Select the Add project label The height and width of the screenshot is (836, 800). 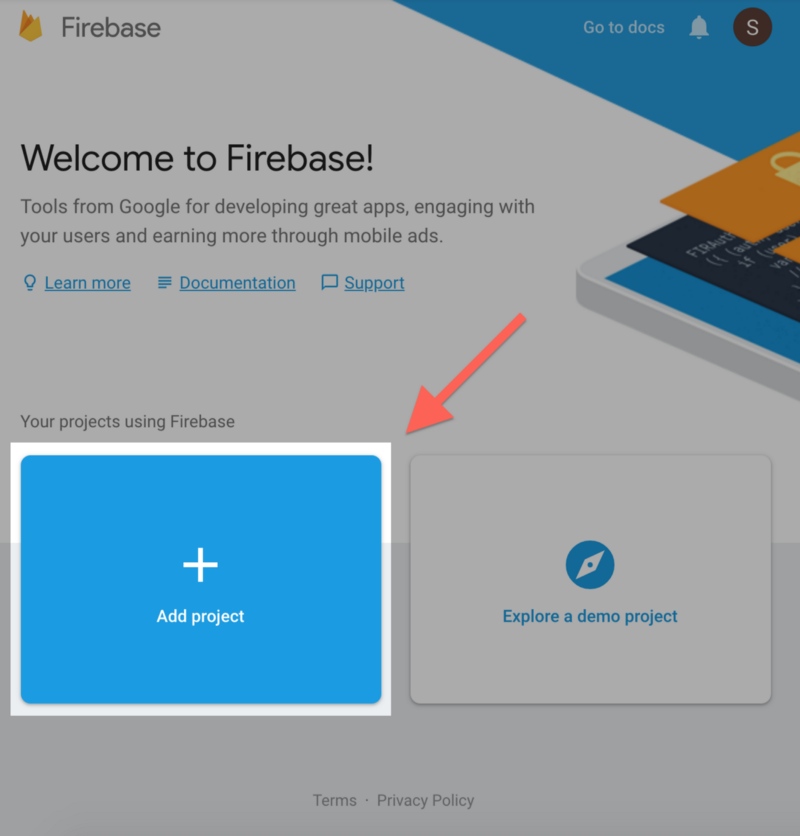tap(201, 616)
